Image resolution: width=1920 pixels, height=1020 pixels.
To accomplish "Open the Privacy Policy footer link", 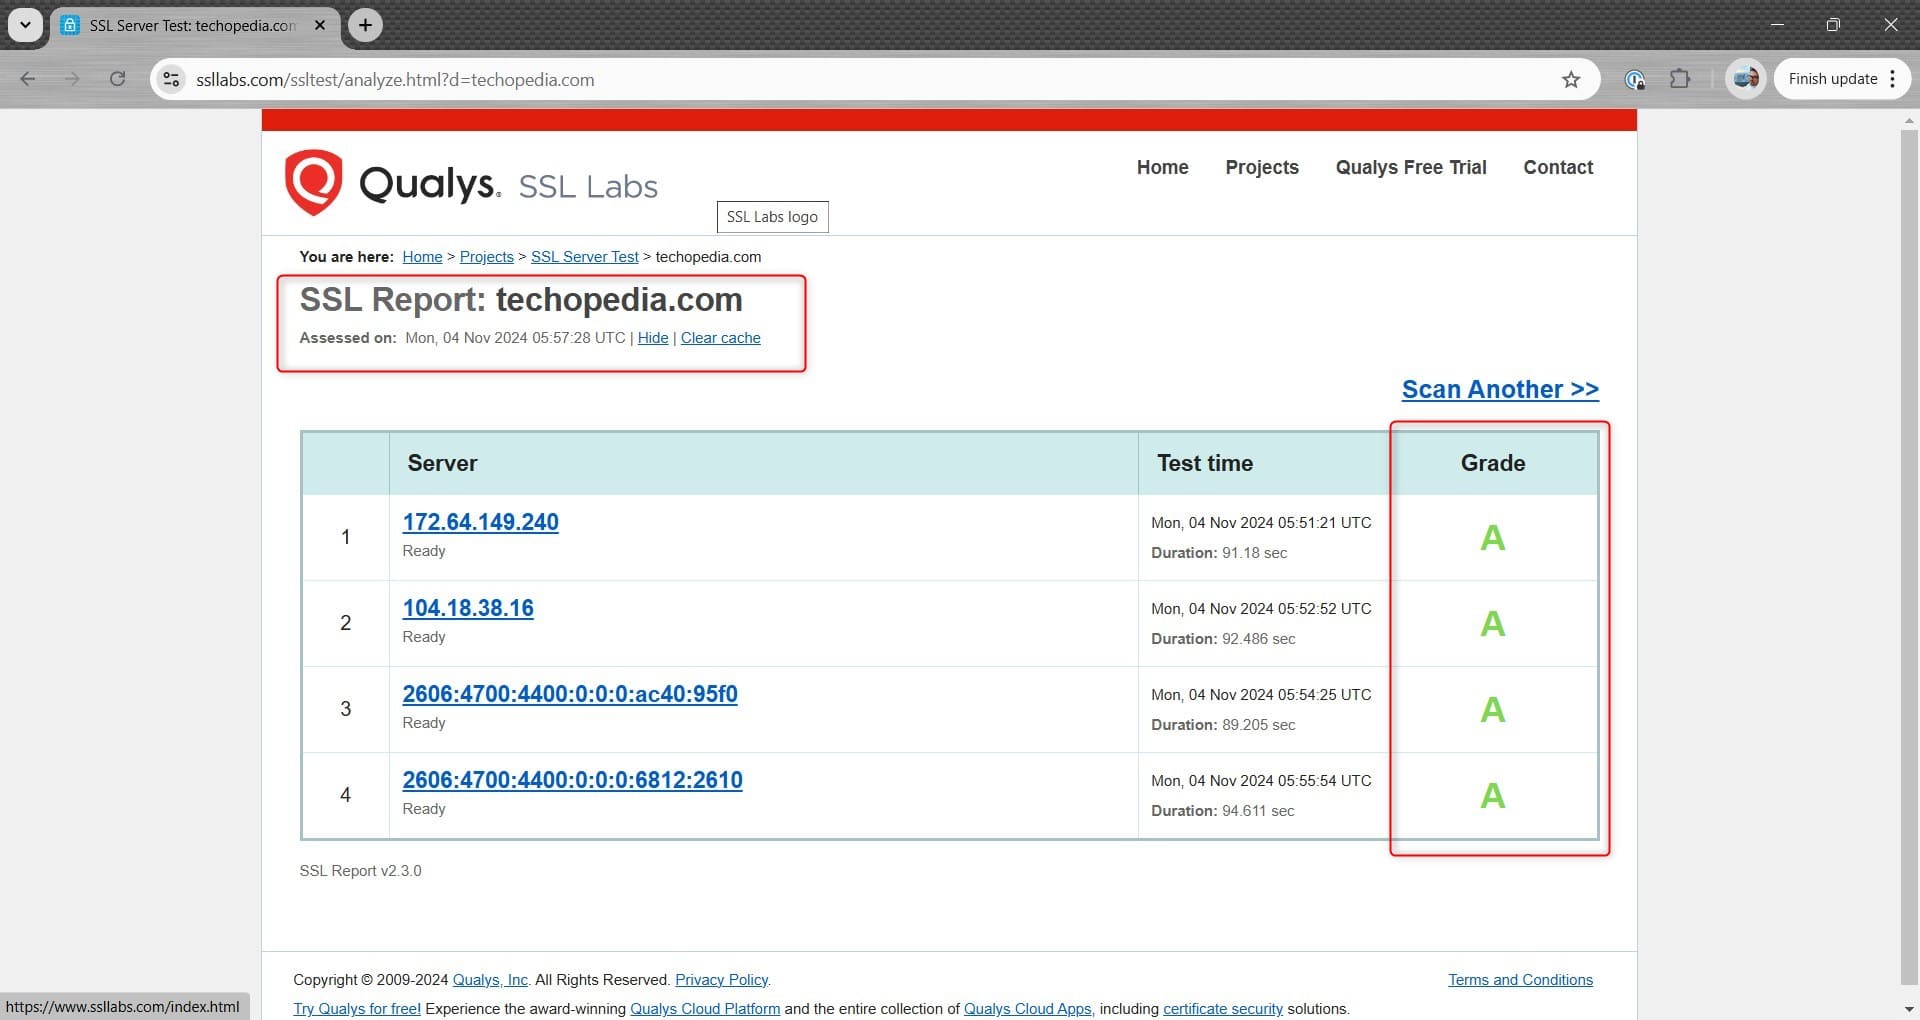I will click(x=721, y=980).
